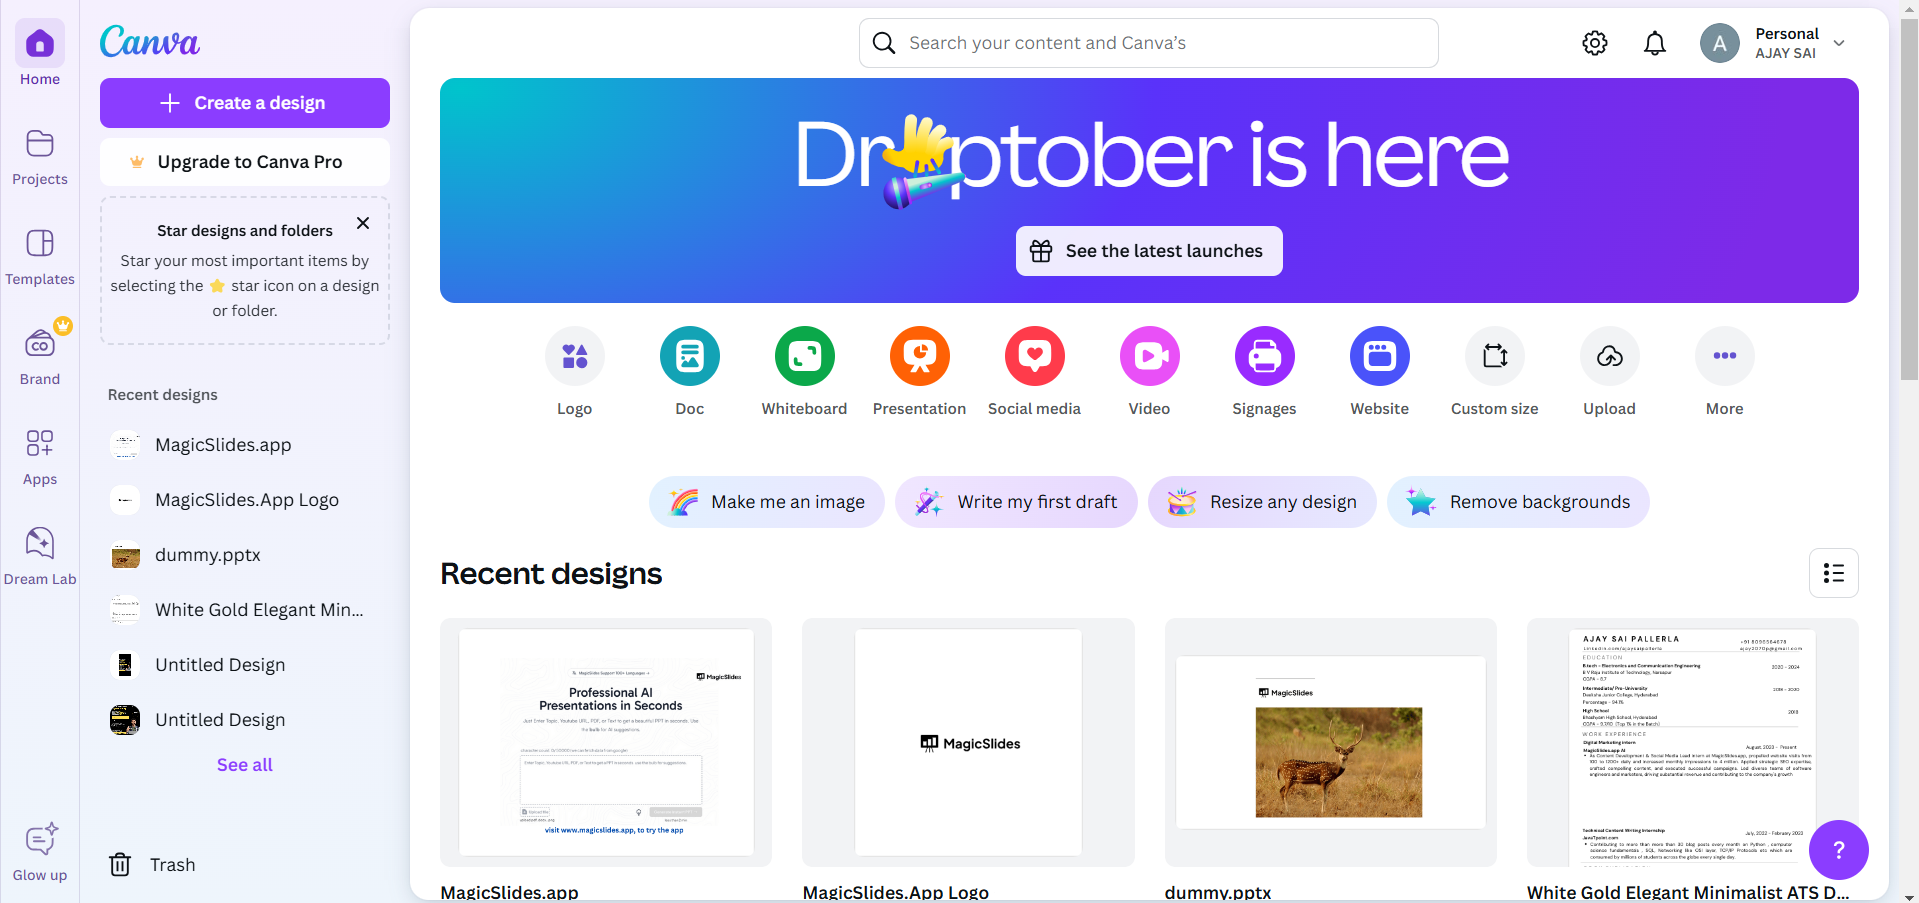Open the MagicSlides.App Logo design thumbnail
Viewport: 1919px width, 903px height.
tap(968, 742)
